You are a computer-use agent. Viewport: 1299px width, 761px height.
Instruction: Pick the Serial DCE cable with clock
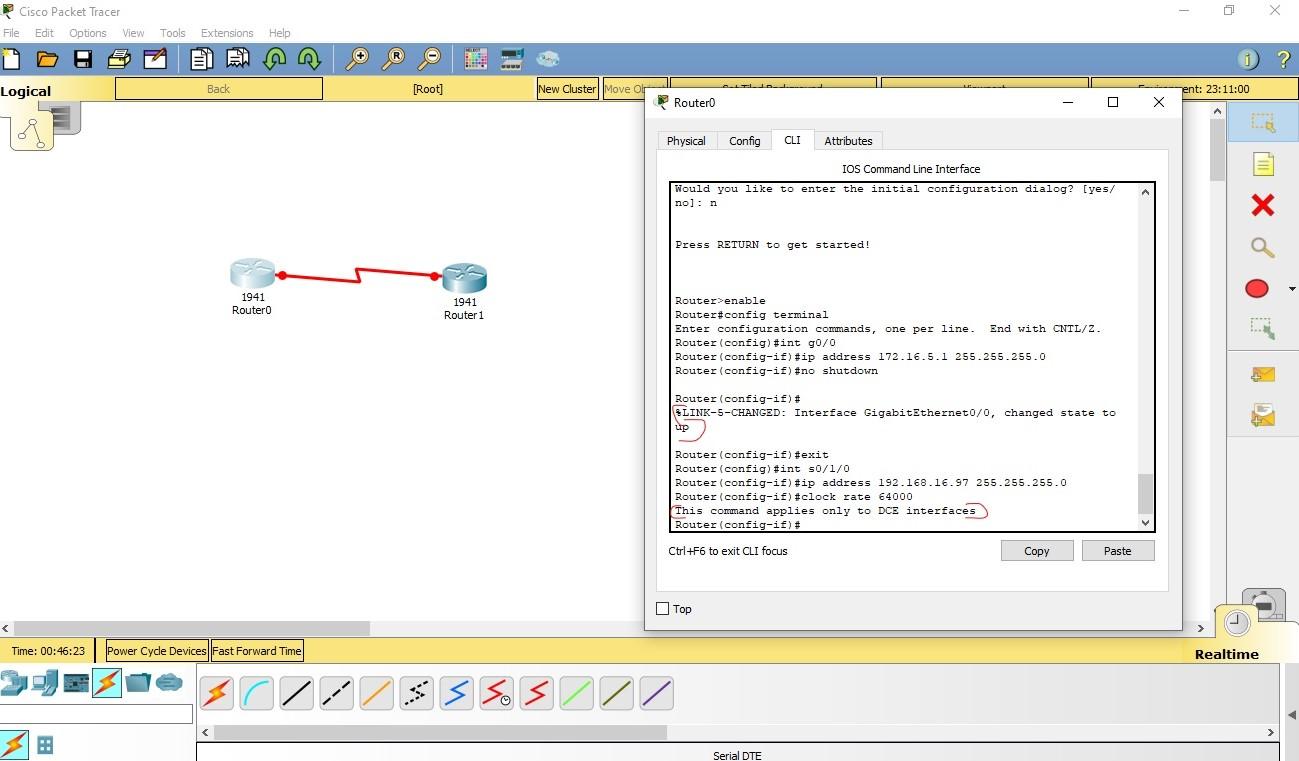pyautogui.click(x=496, y=693)
